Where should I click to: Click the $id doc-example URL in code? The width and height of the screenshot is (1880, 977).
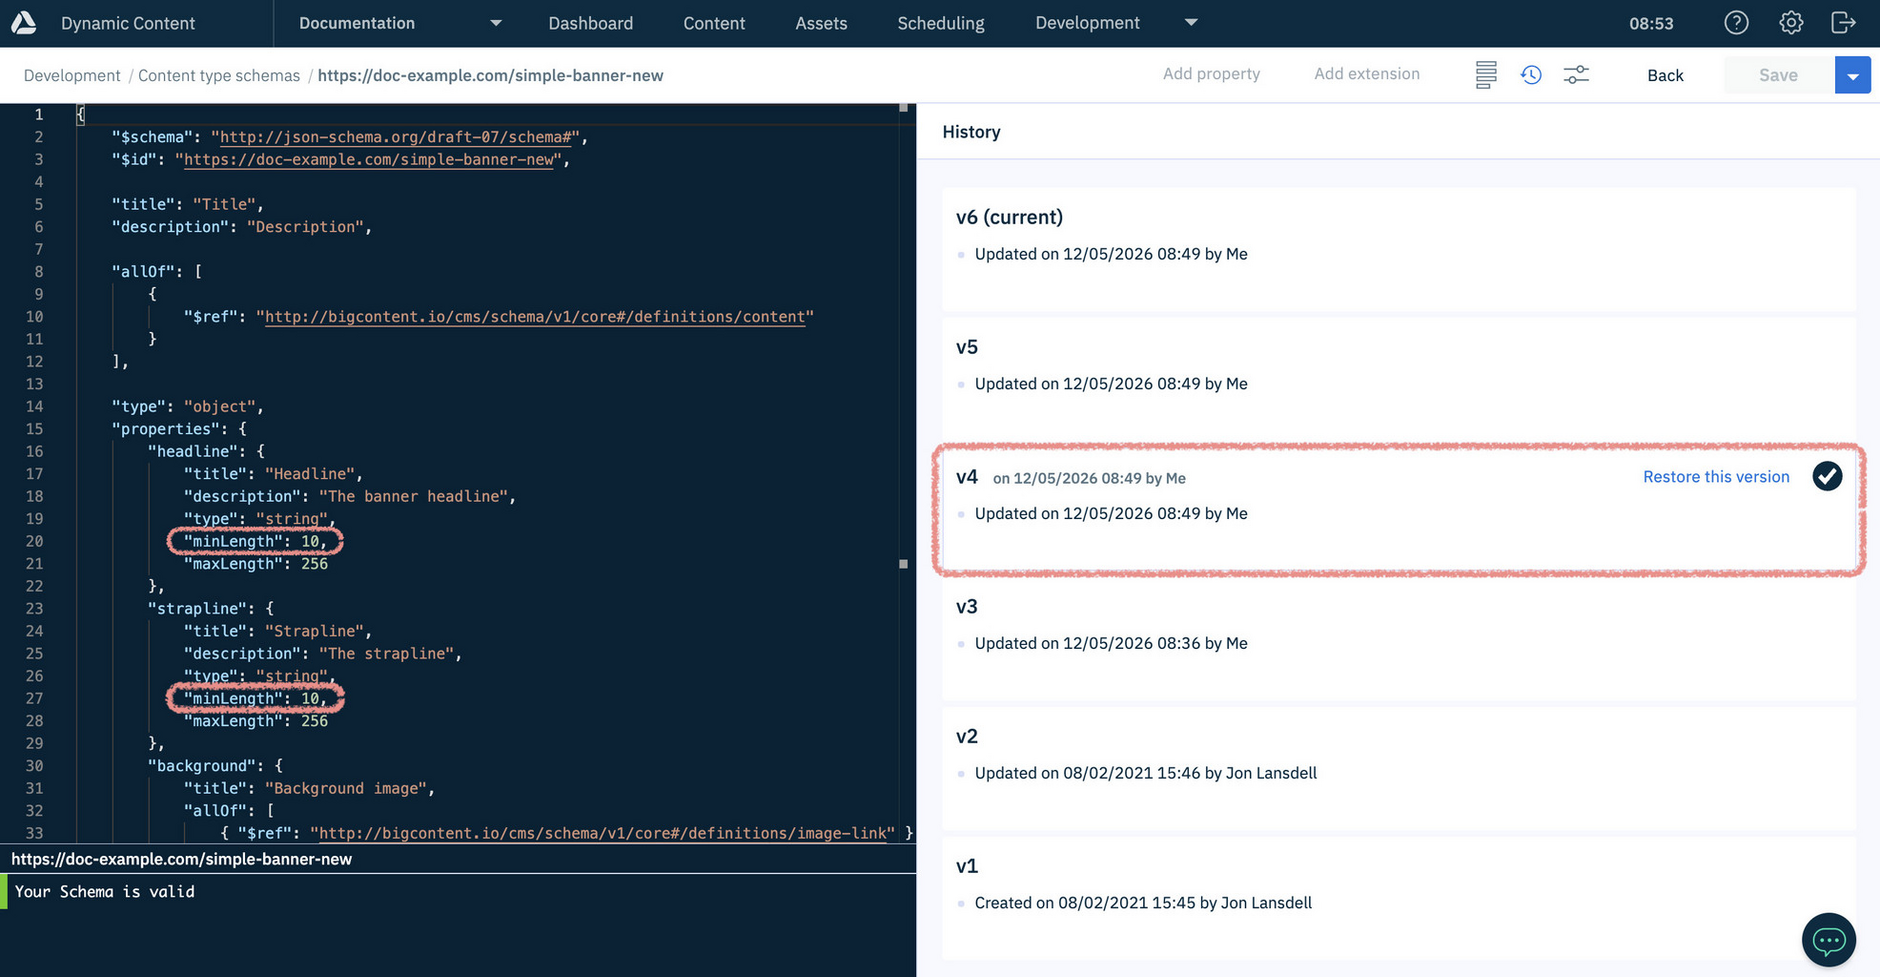pyautogui.click(x=368, y=159)
